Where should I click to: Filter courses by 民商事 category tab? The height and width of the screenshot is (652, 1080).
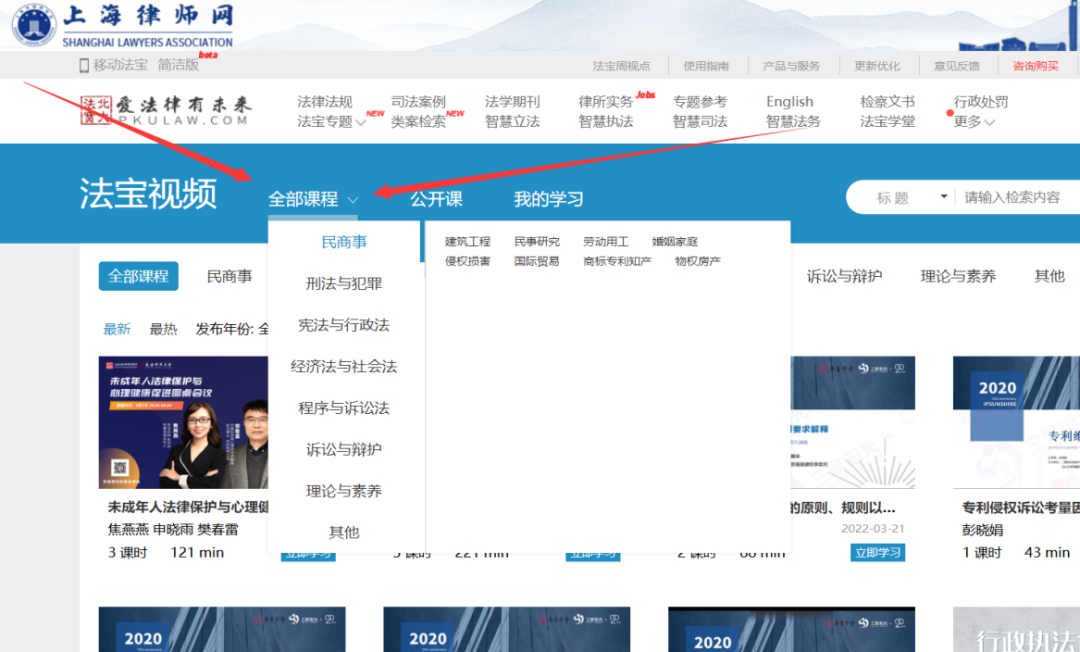point(229,276)
